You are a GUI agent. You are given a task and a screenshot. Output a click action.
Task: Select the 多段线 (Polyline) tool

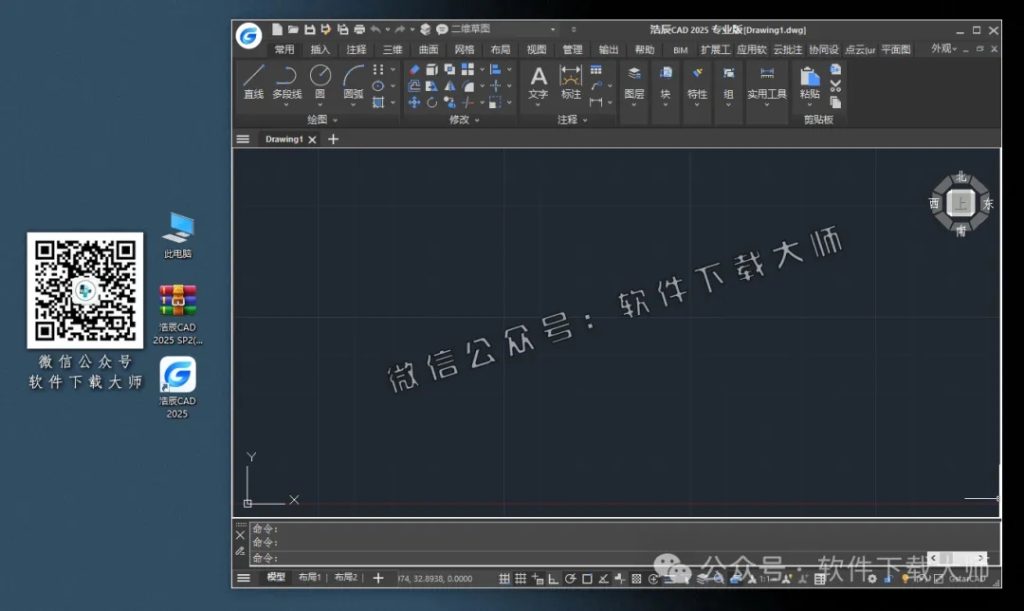click(x=287, y=81)
